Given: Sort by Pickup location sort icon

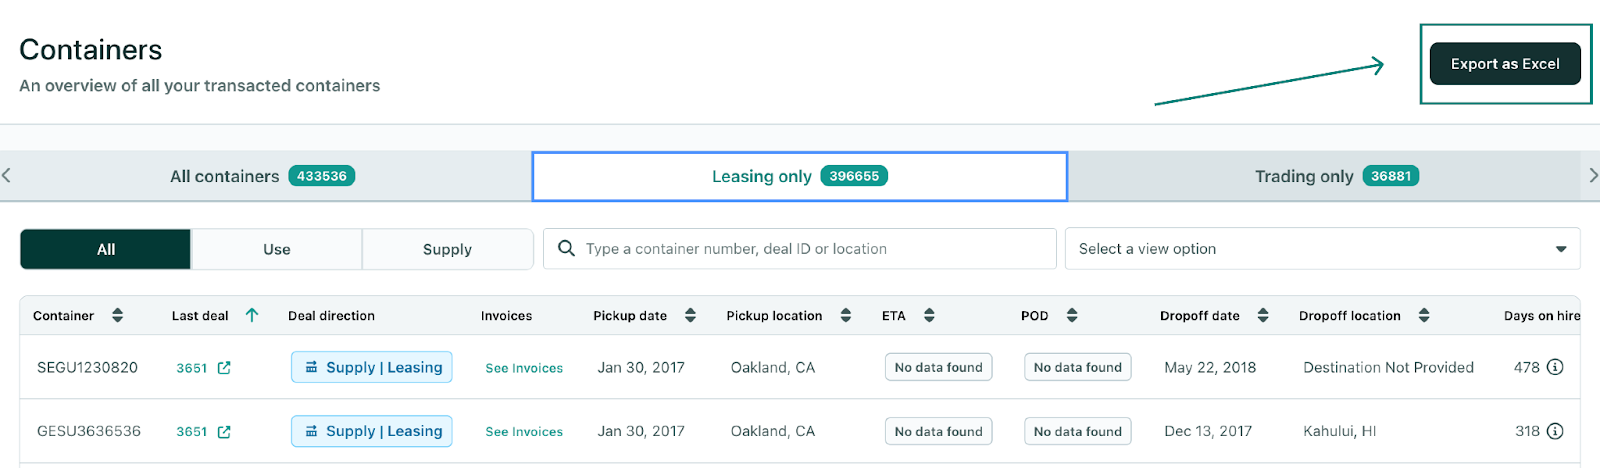Looking at the screenshot, I should pos(846,316).
